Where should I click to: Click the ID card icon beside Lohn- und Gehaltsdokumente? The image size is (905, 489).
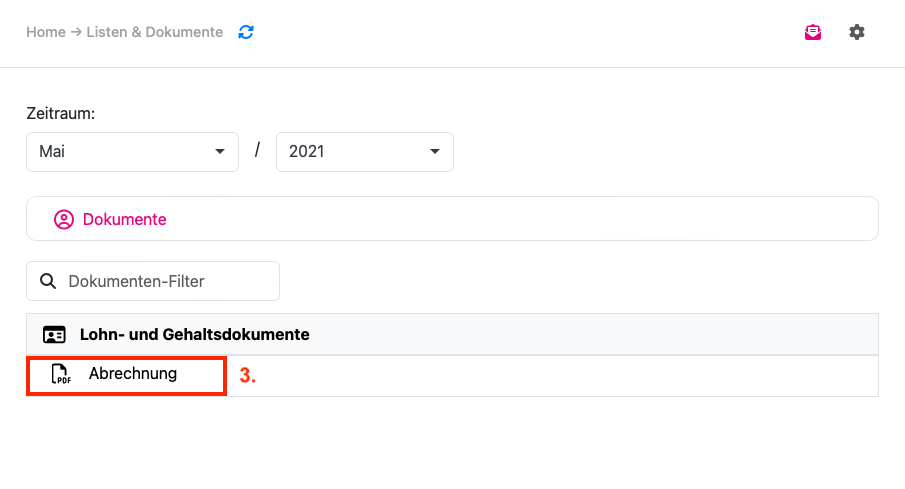54,335
